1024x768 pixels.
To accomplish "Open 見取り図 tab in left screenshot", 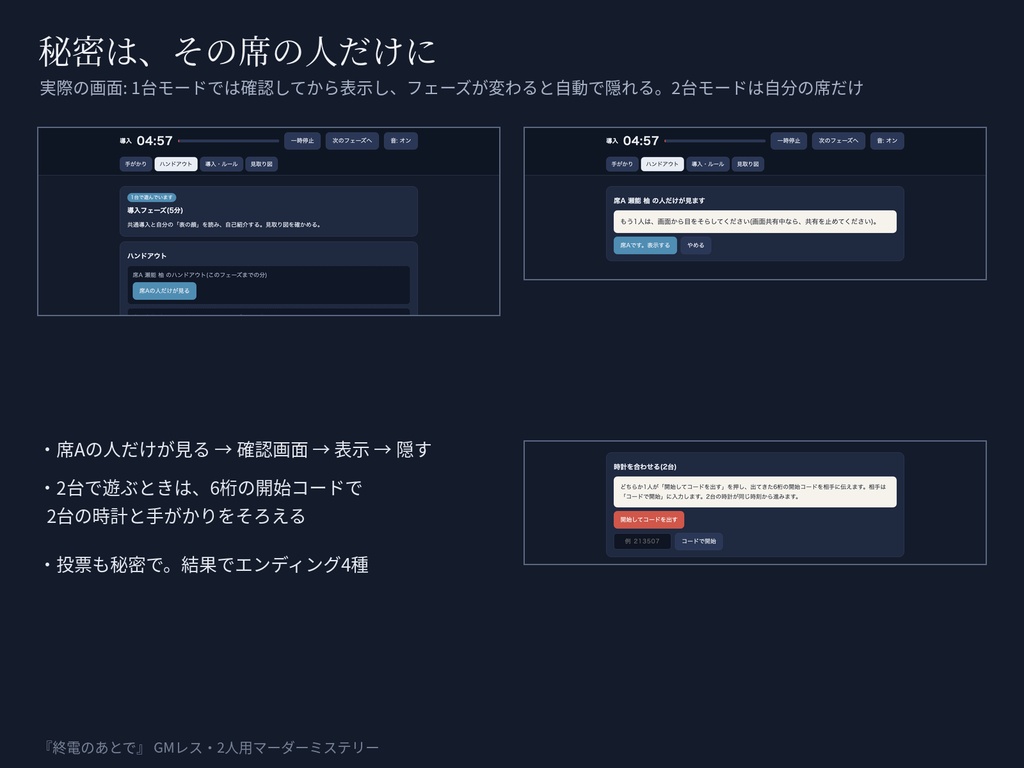I will point(261,164).
